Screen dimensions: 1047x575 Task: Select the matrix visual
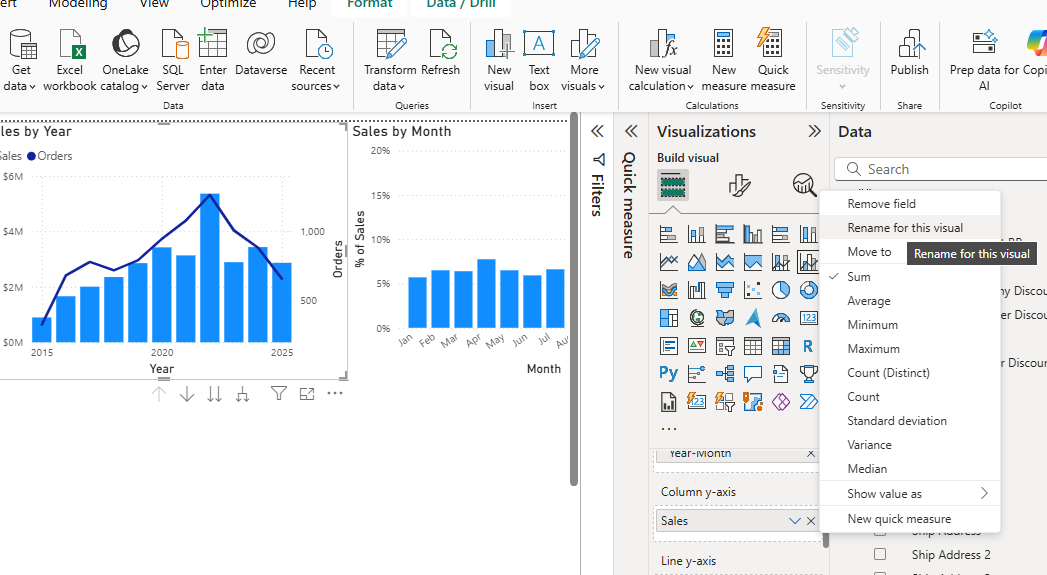pos(781,346)
